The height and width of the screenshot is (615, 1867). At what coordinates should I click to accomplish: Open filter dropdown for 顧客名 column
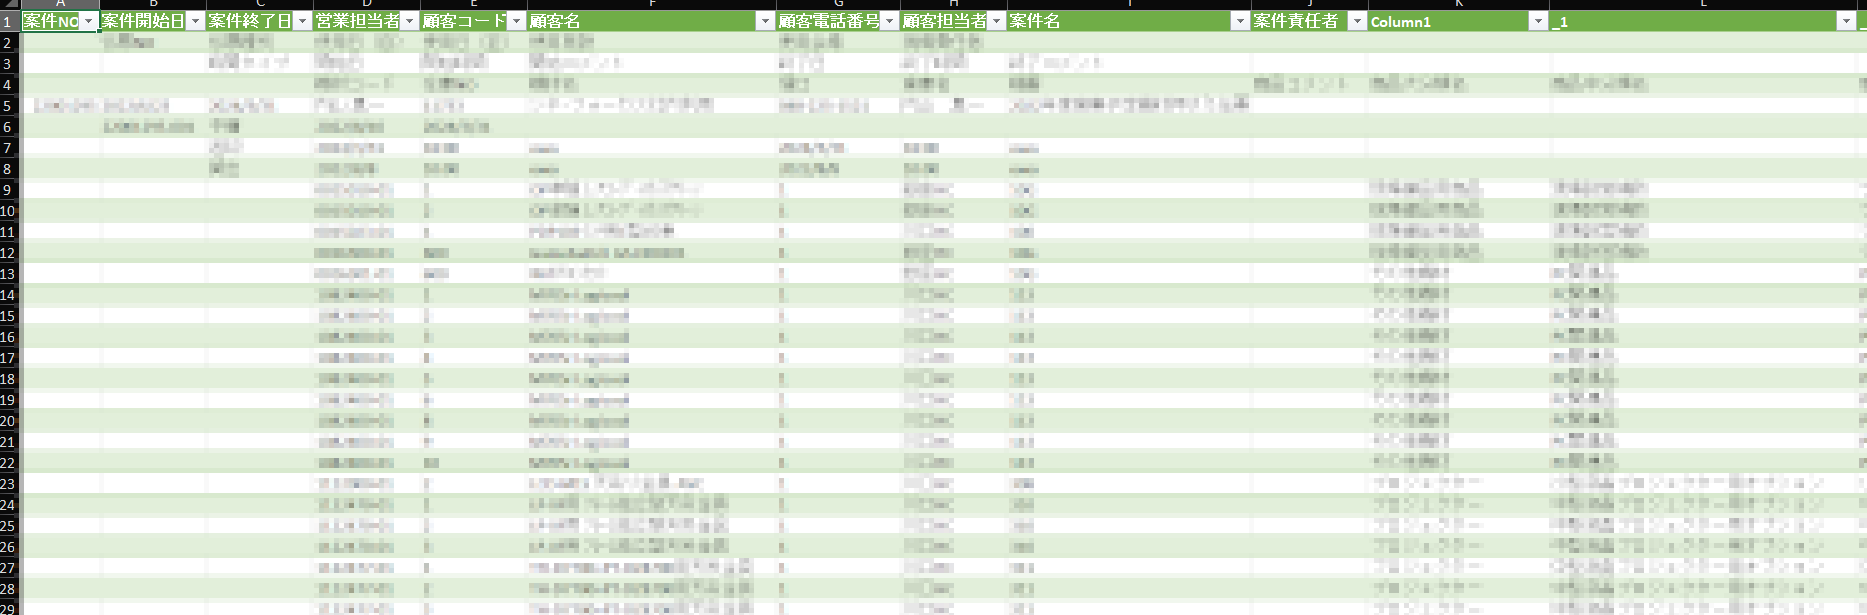[765, 21]
